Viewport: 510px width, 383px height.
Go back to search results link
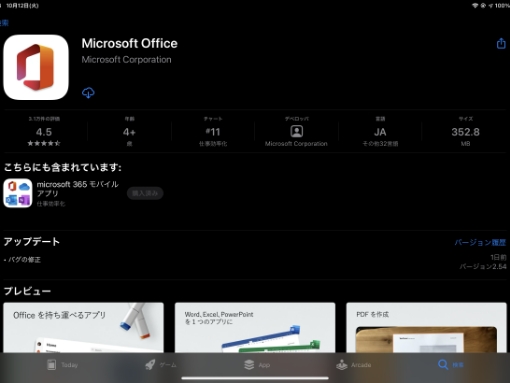4,23
